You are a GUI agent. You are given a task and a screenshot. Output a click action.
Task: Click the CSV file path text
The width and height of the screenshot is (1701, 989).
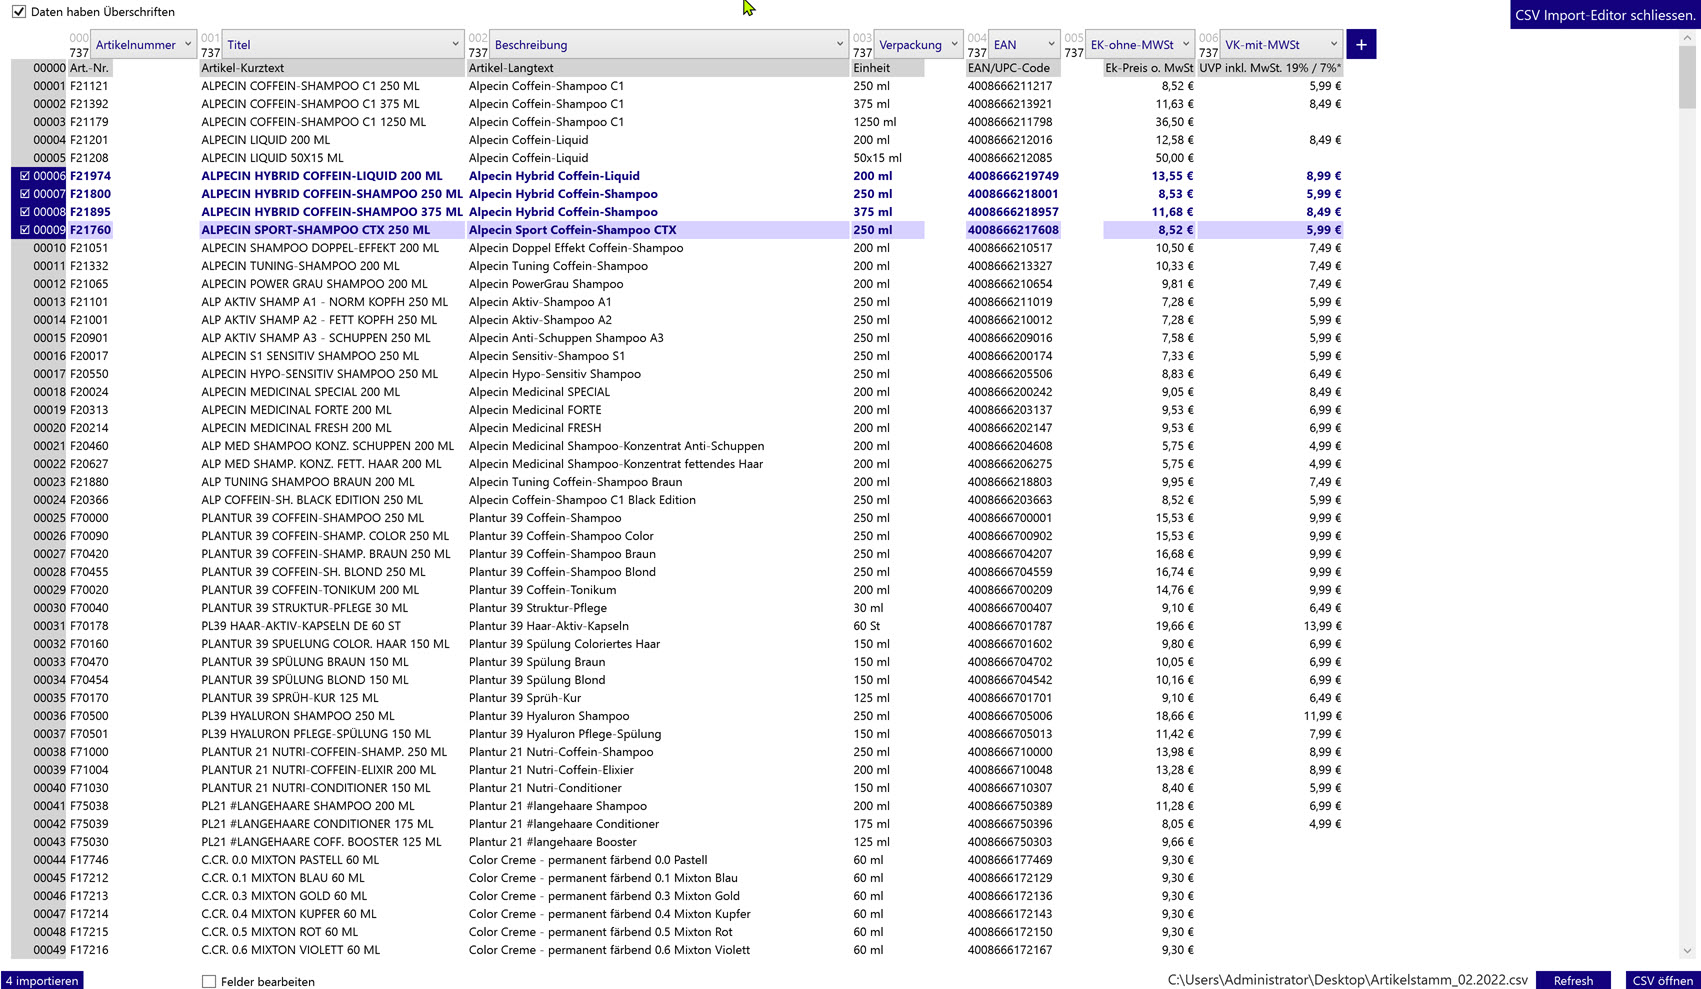[1347, 980]
